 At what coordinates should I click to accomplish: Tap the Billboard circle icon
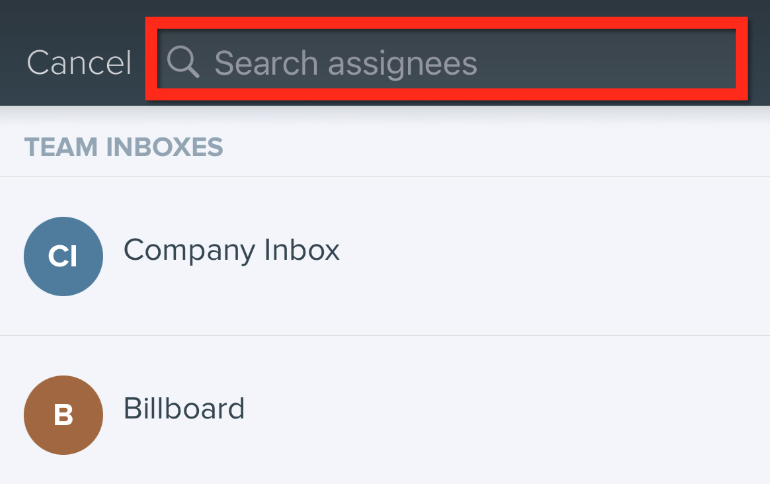(x=63, y=415)
